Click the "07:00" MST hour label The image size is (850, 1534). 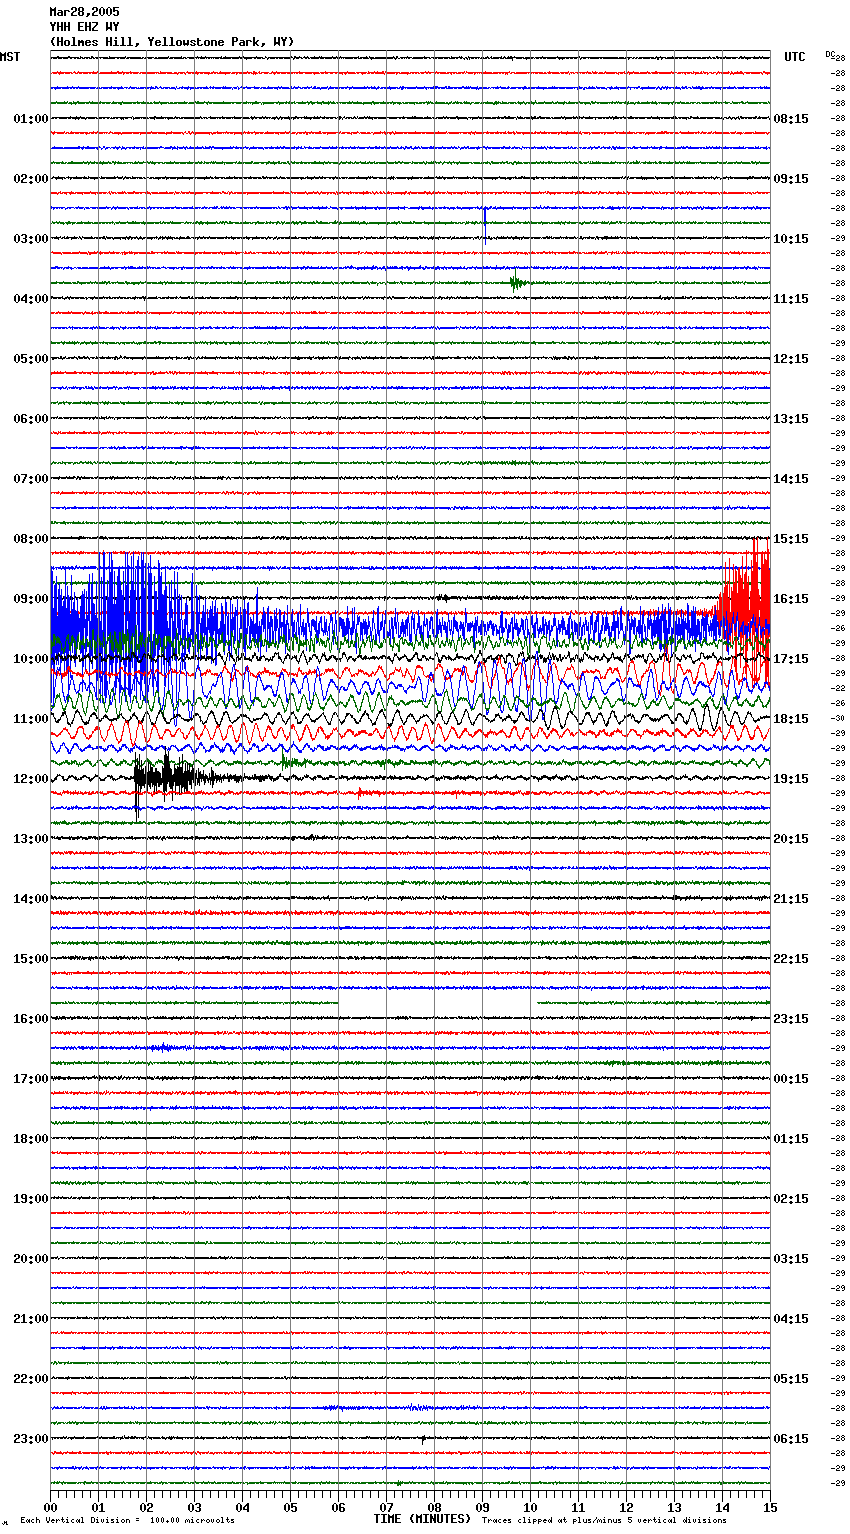click(x=31, y=479)
